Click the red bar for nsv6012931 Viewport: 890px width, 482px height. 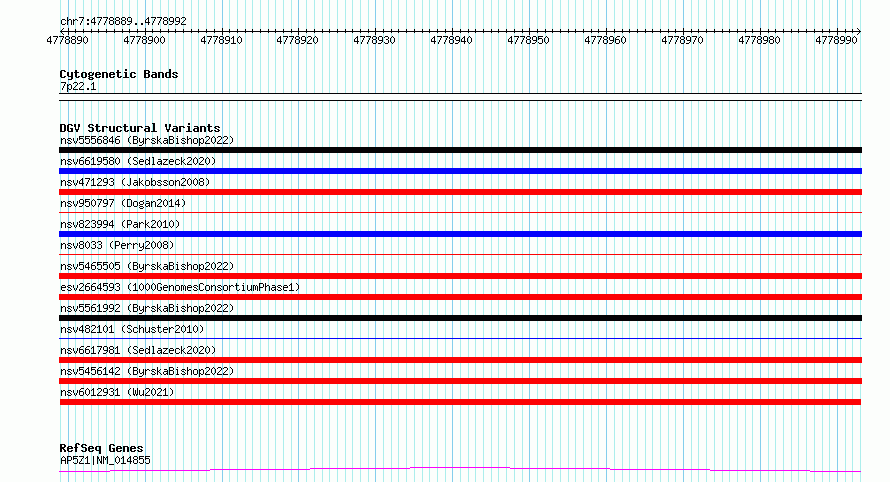coord(460,402)
